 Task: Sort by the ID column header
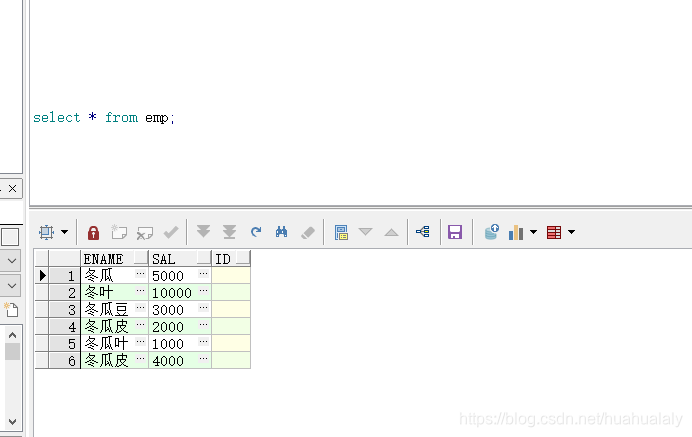(x=231, y=258)
